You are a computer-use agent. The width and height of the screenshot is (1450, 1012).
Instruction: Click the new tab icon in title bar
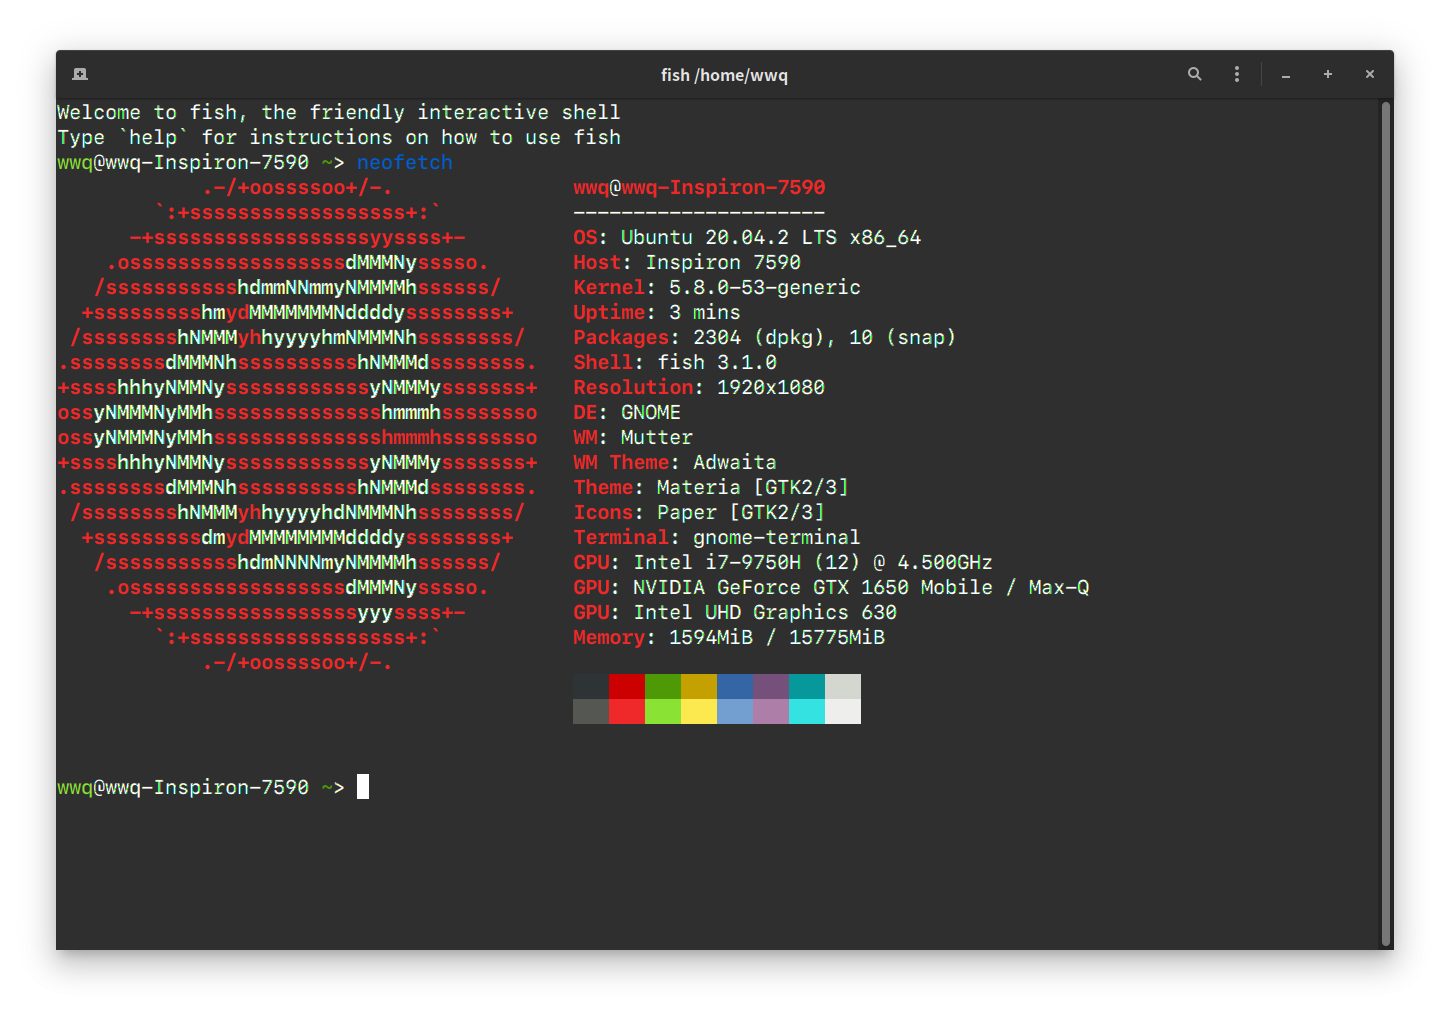click(x=80, y=74)
